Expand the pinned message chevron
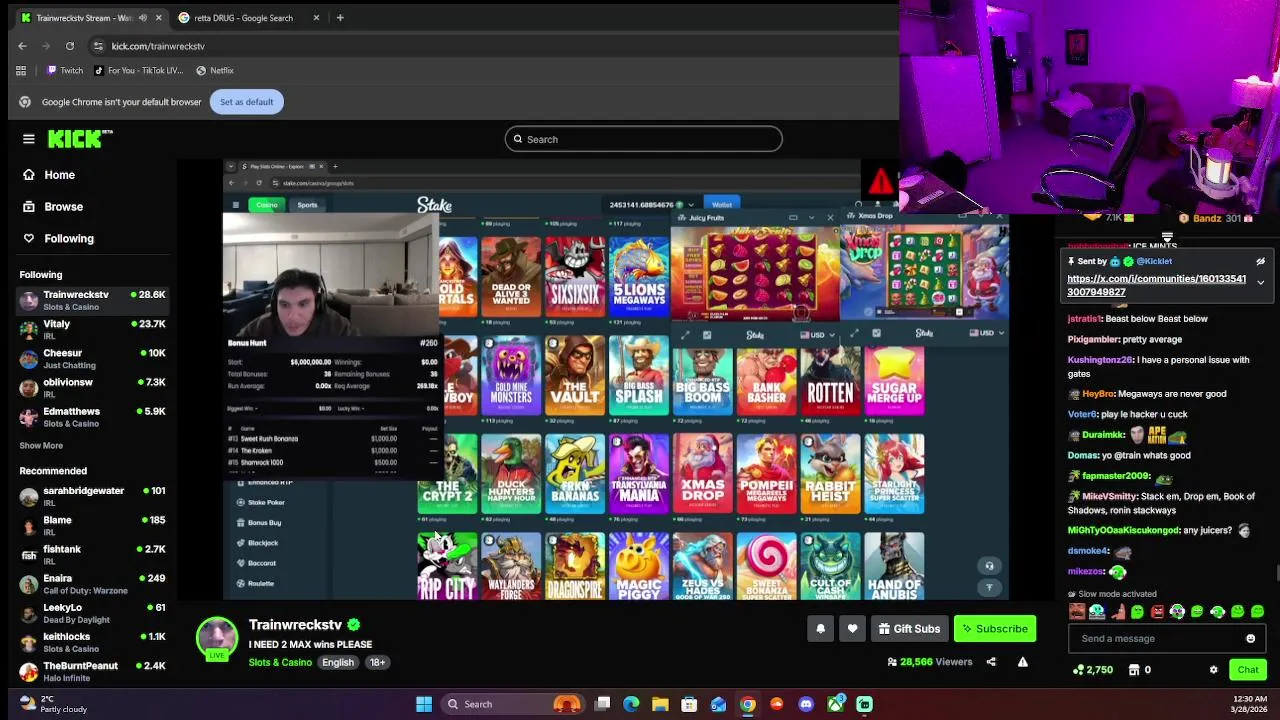This screenshot has width=1280, height=720. coord(1260,283)
